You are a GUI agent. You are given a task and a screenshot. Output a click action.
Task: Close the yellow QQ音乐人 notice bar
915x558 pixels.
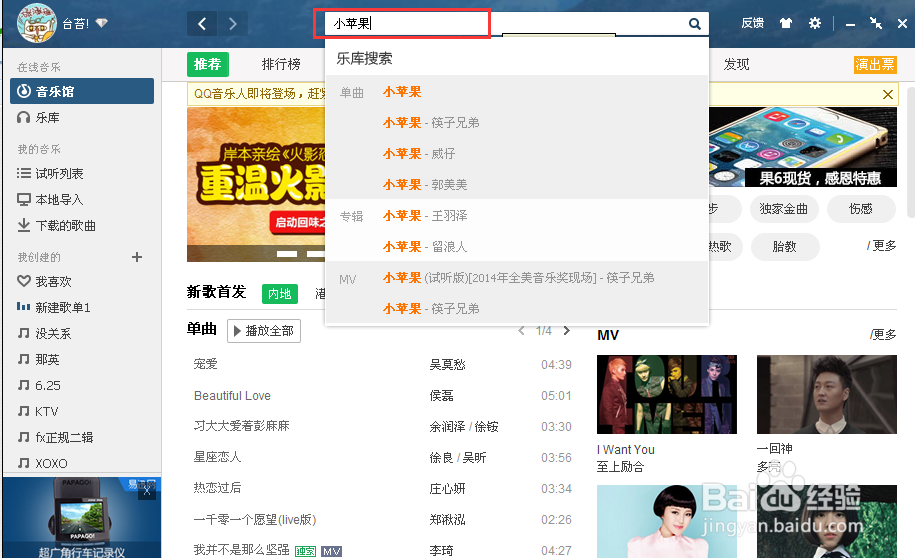tap(888, 94)
